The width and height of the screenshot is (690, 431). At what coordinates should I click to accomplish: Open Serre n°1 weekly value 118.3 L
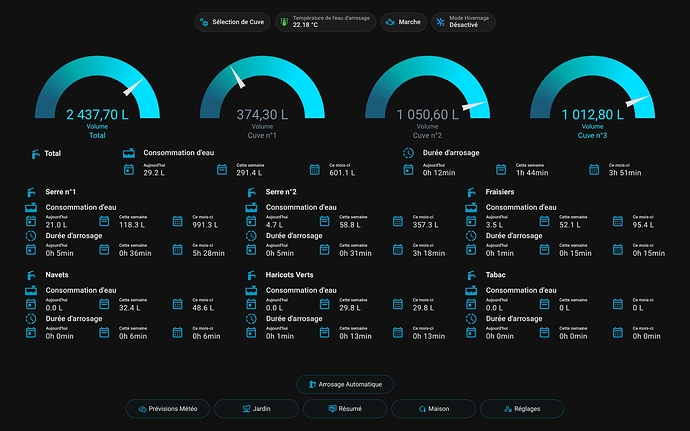tap(132, 225)
